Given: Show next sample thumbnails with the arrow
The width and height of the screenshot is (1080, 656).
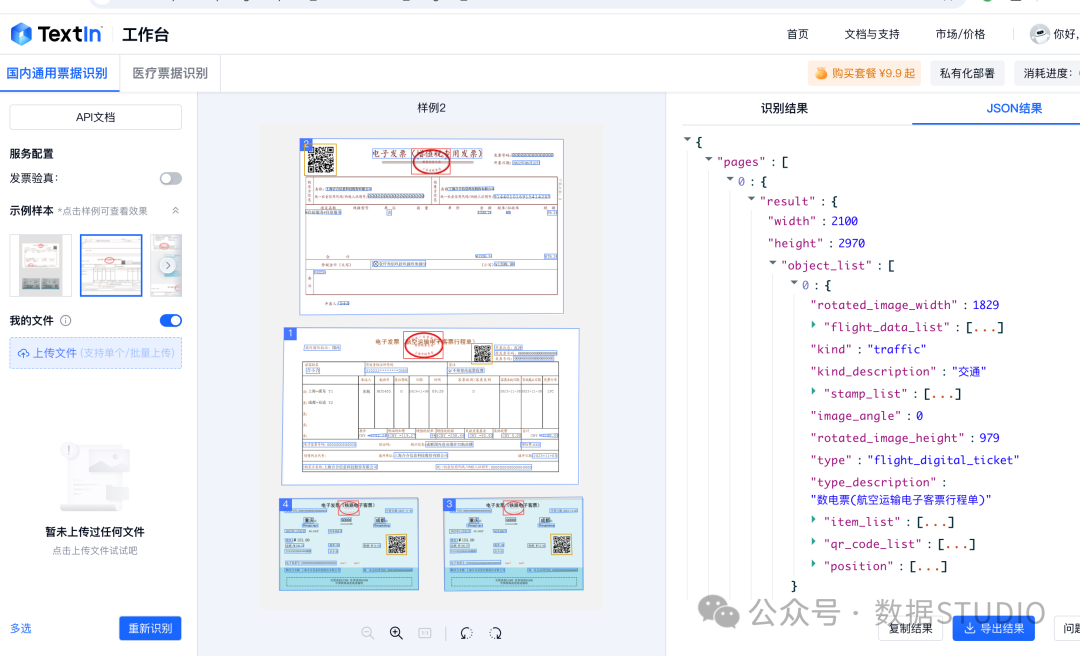Looking at the screenshot, I should coord(167,265).
